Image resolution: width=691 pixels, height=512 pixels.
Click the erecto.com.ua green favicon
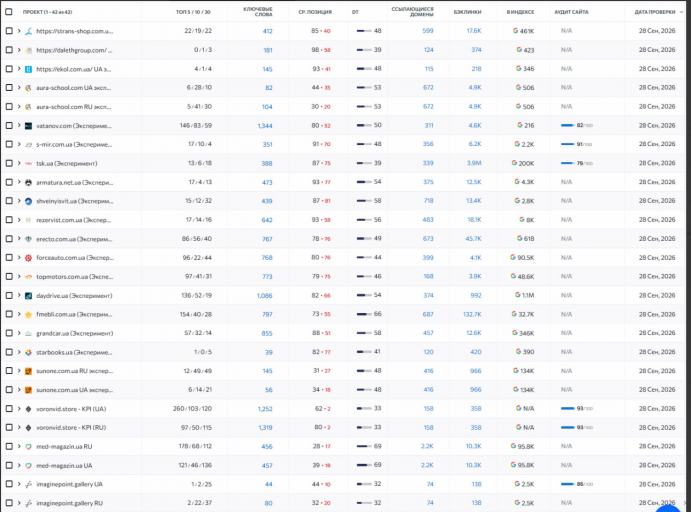[28, 239]
